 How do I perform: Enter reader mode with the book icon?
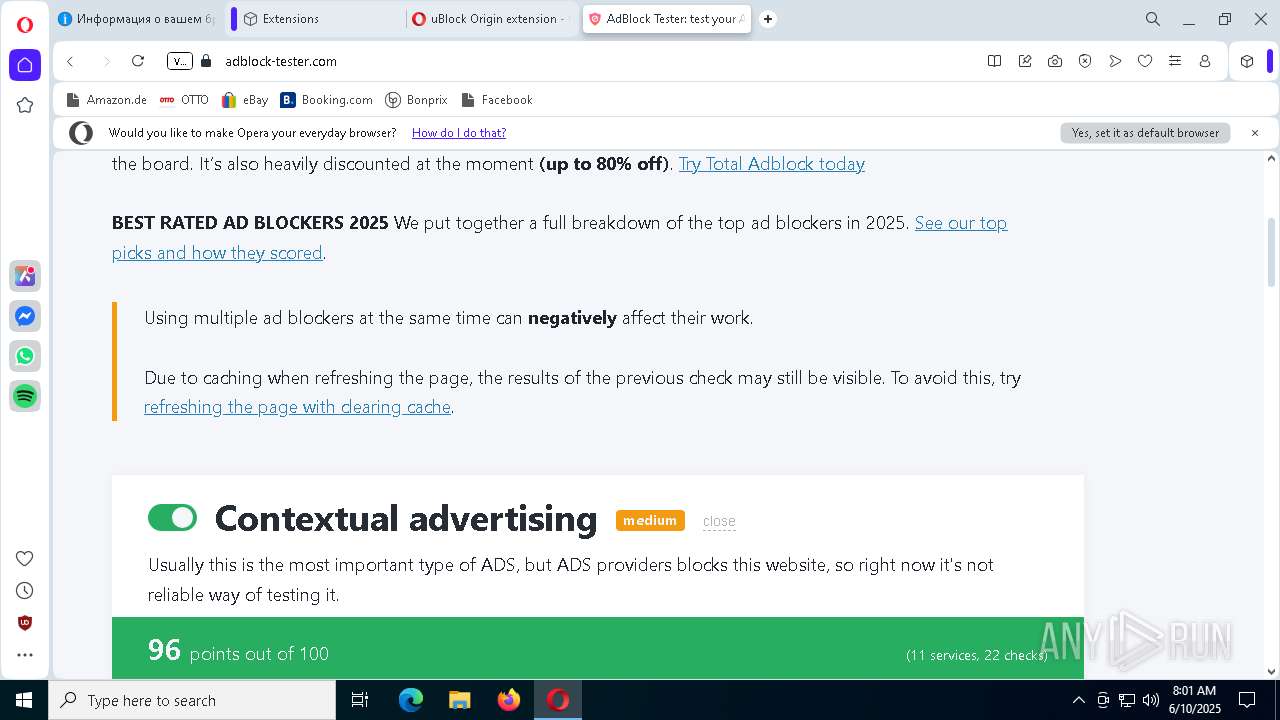click(994, 61)
